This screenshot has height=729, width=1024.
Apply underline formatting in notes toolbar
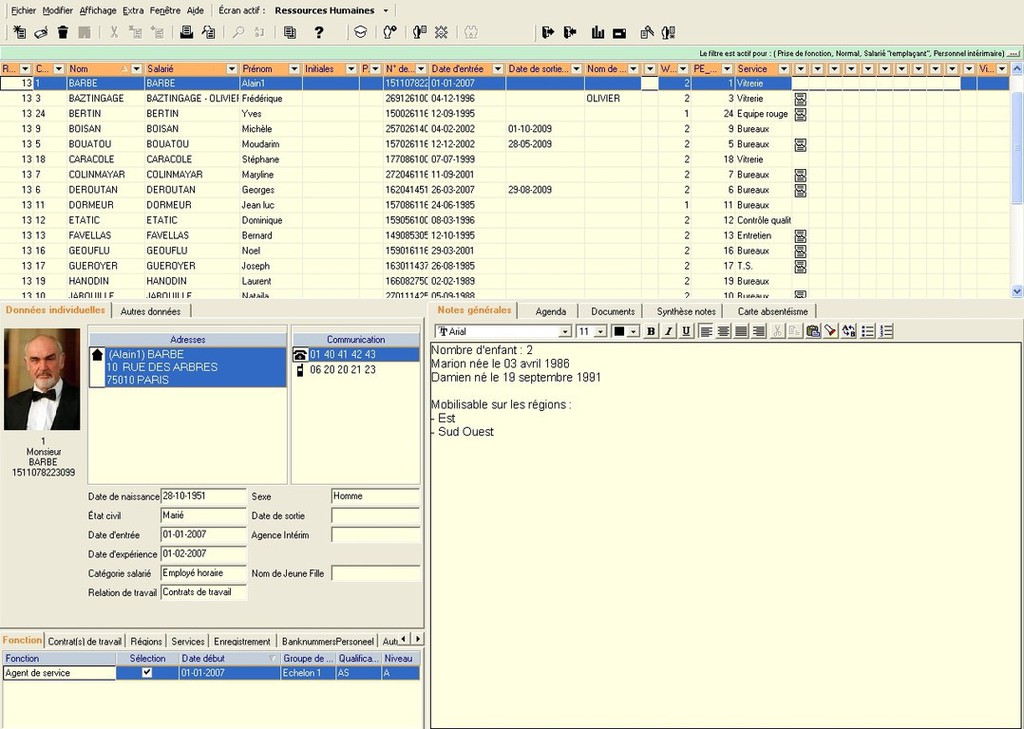(x=686, y=331)
